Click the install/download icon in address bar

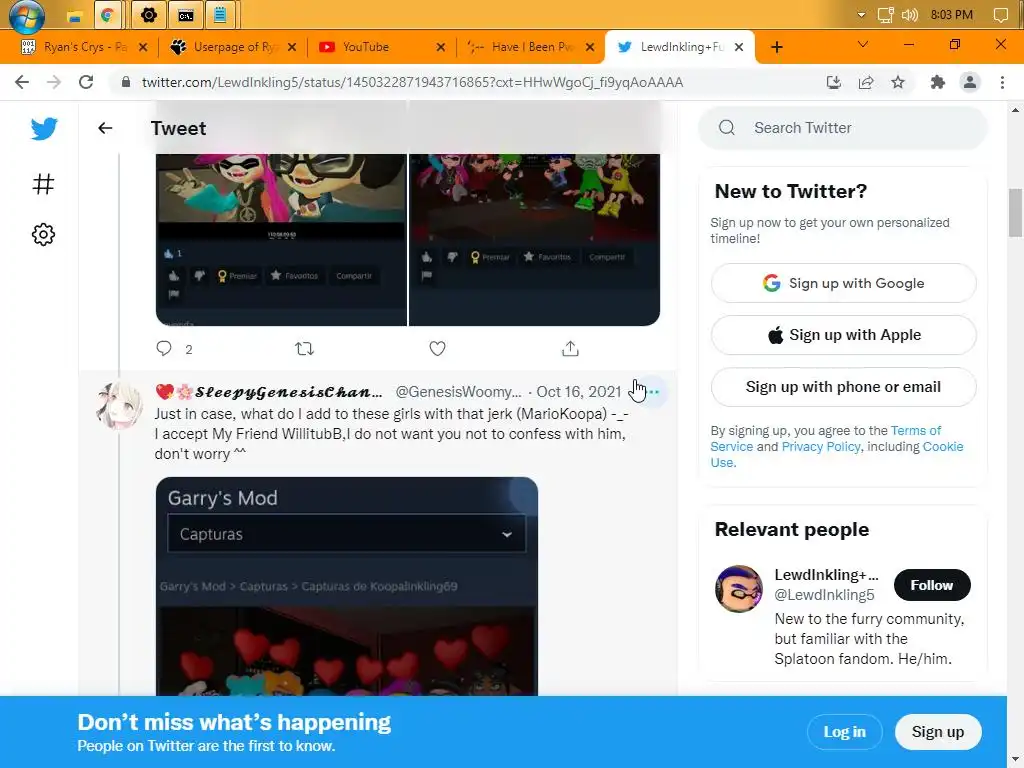pyautogui.click(x=834, y=82)
